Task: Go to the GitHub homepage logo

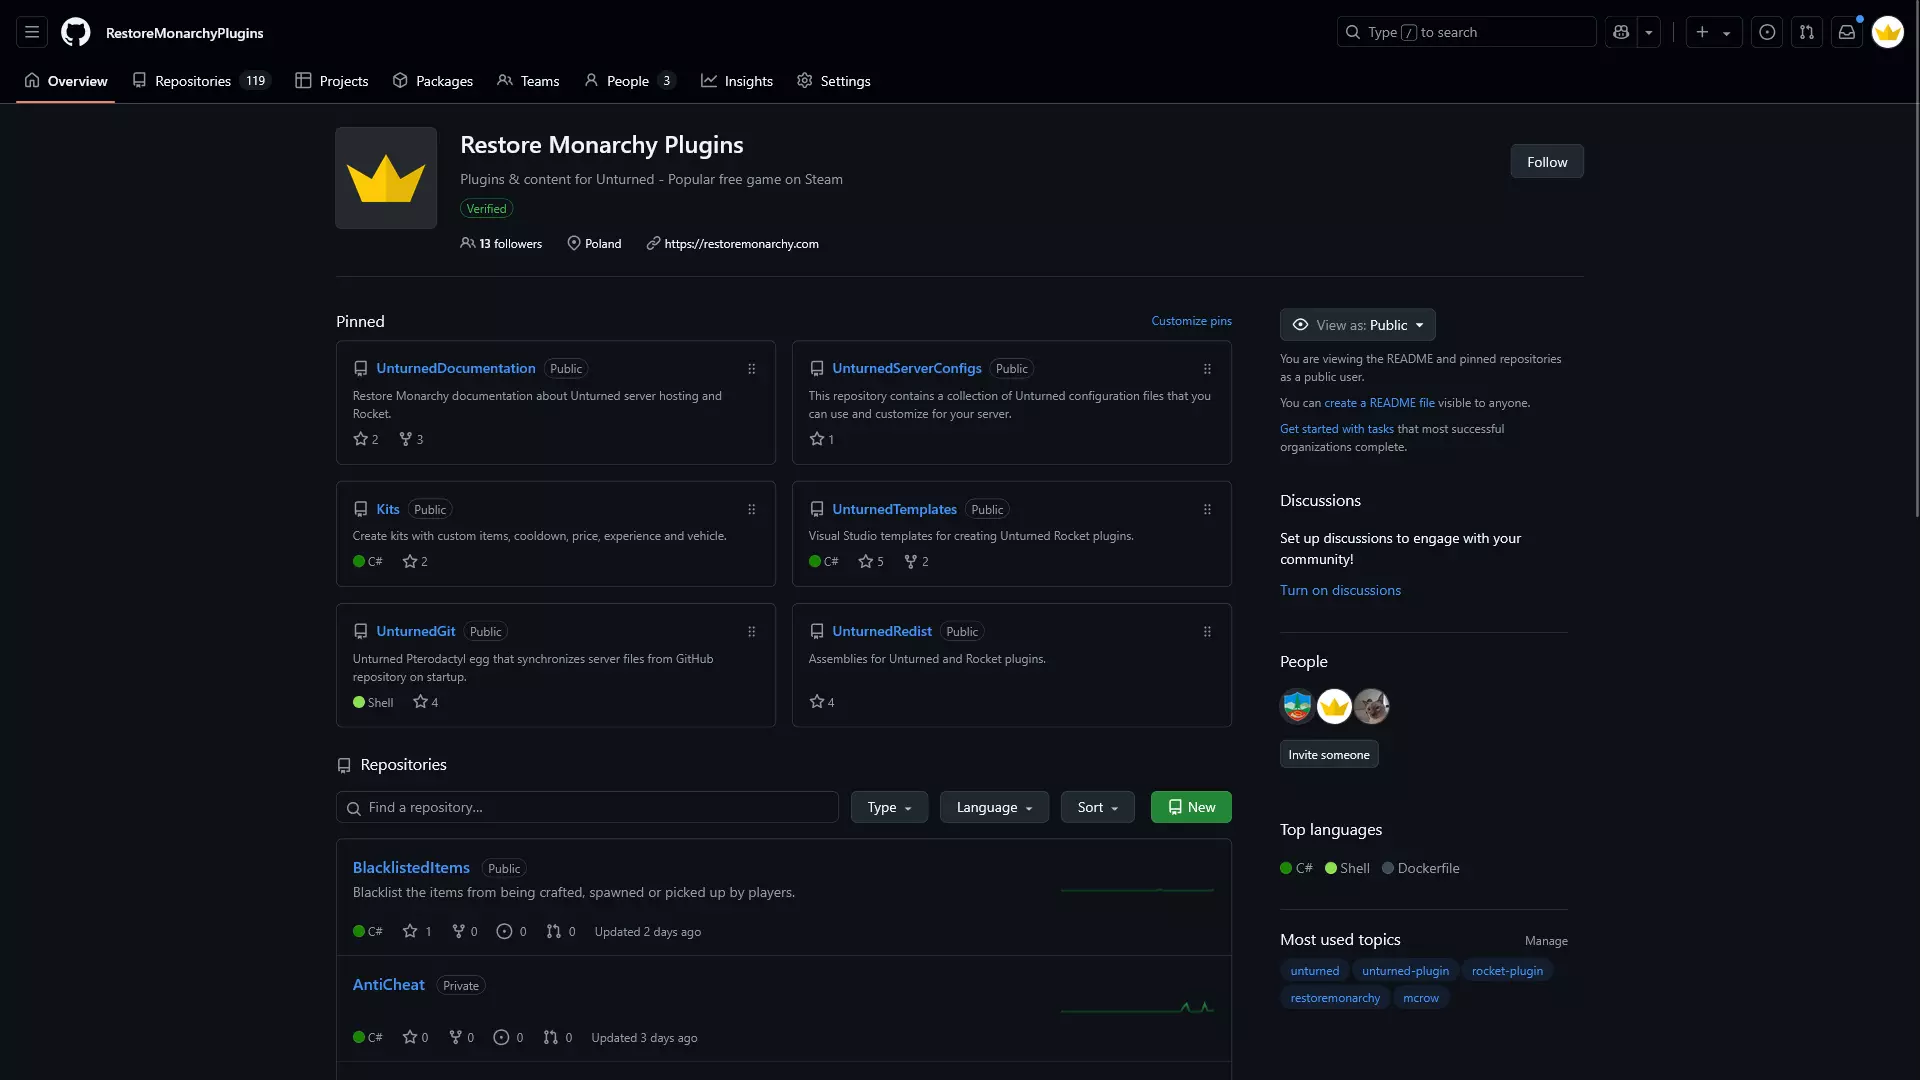Action: 76,32
